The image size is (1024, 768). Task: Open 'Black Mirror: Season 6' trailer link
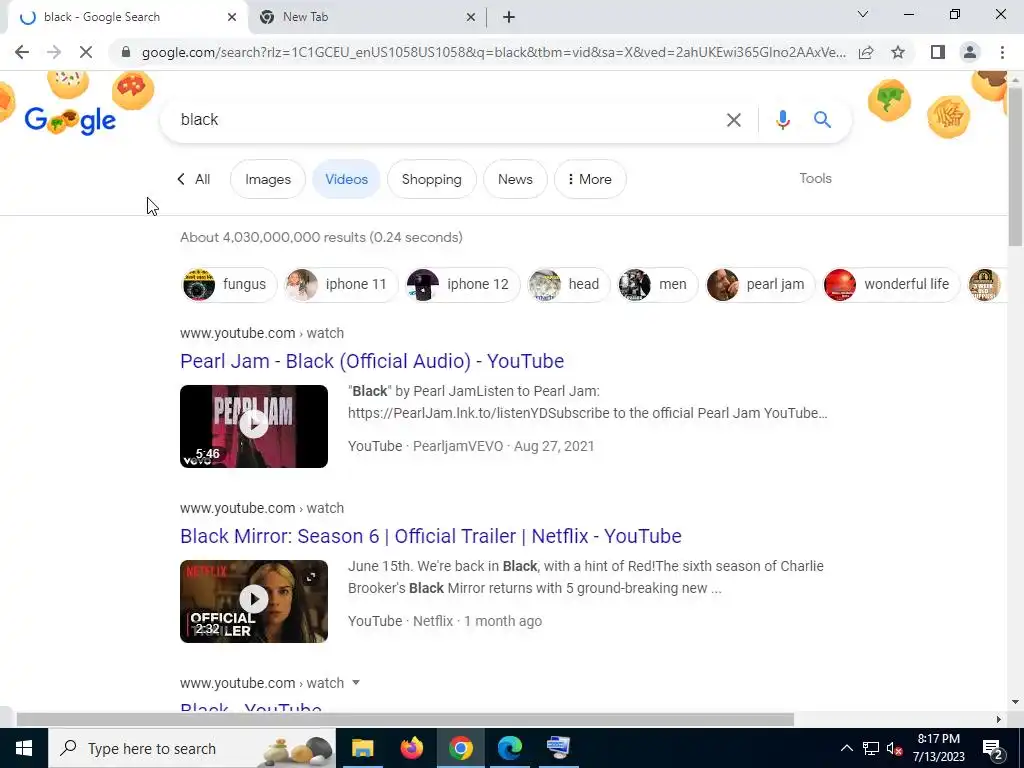[431, 536]
